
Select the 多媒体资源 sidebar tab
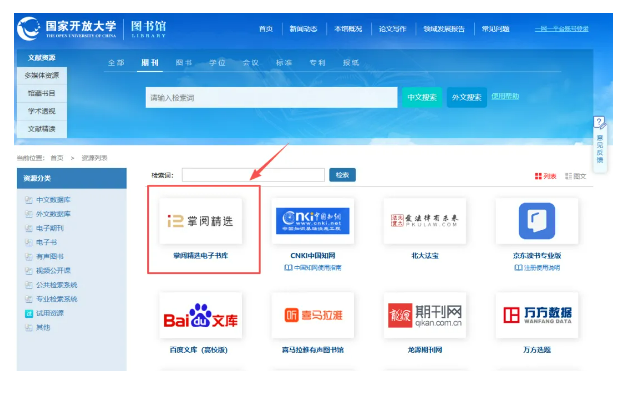(41, 75)
